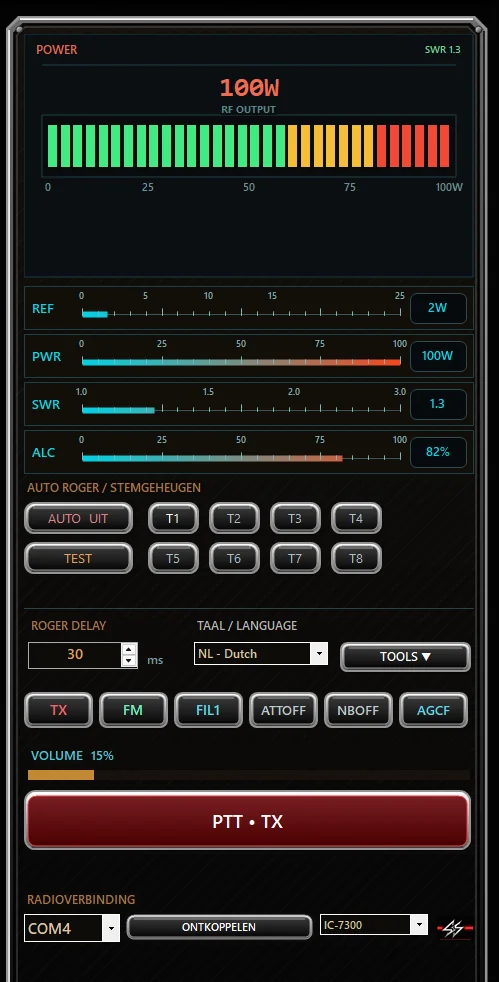
Task: Play voice memory T2
Action: (x=234, y=518)
